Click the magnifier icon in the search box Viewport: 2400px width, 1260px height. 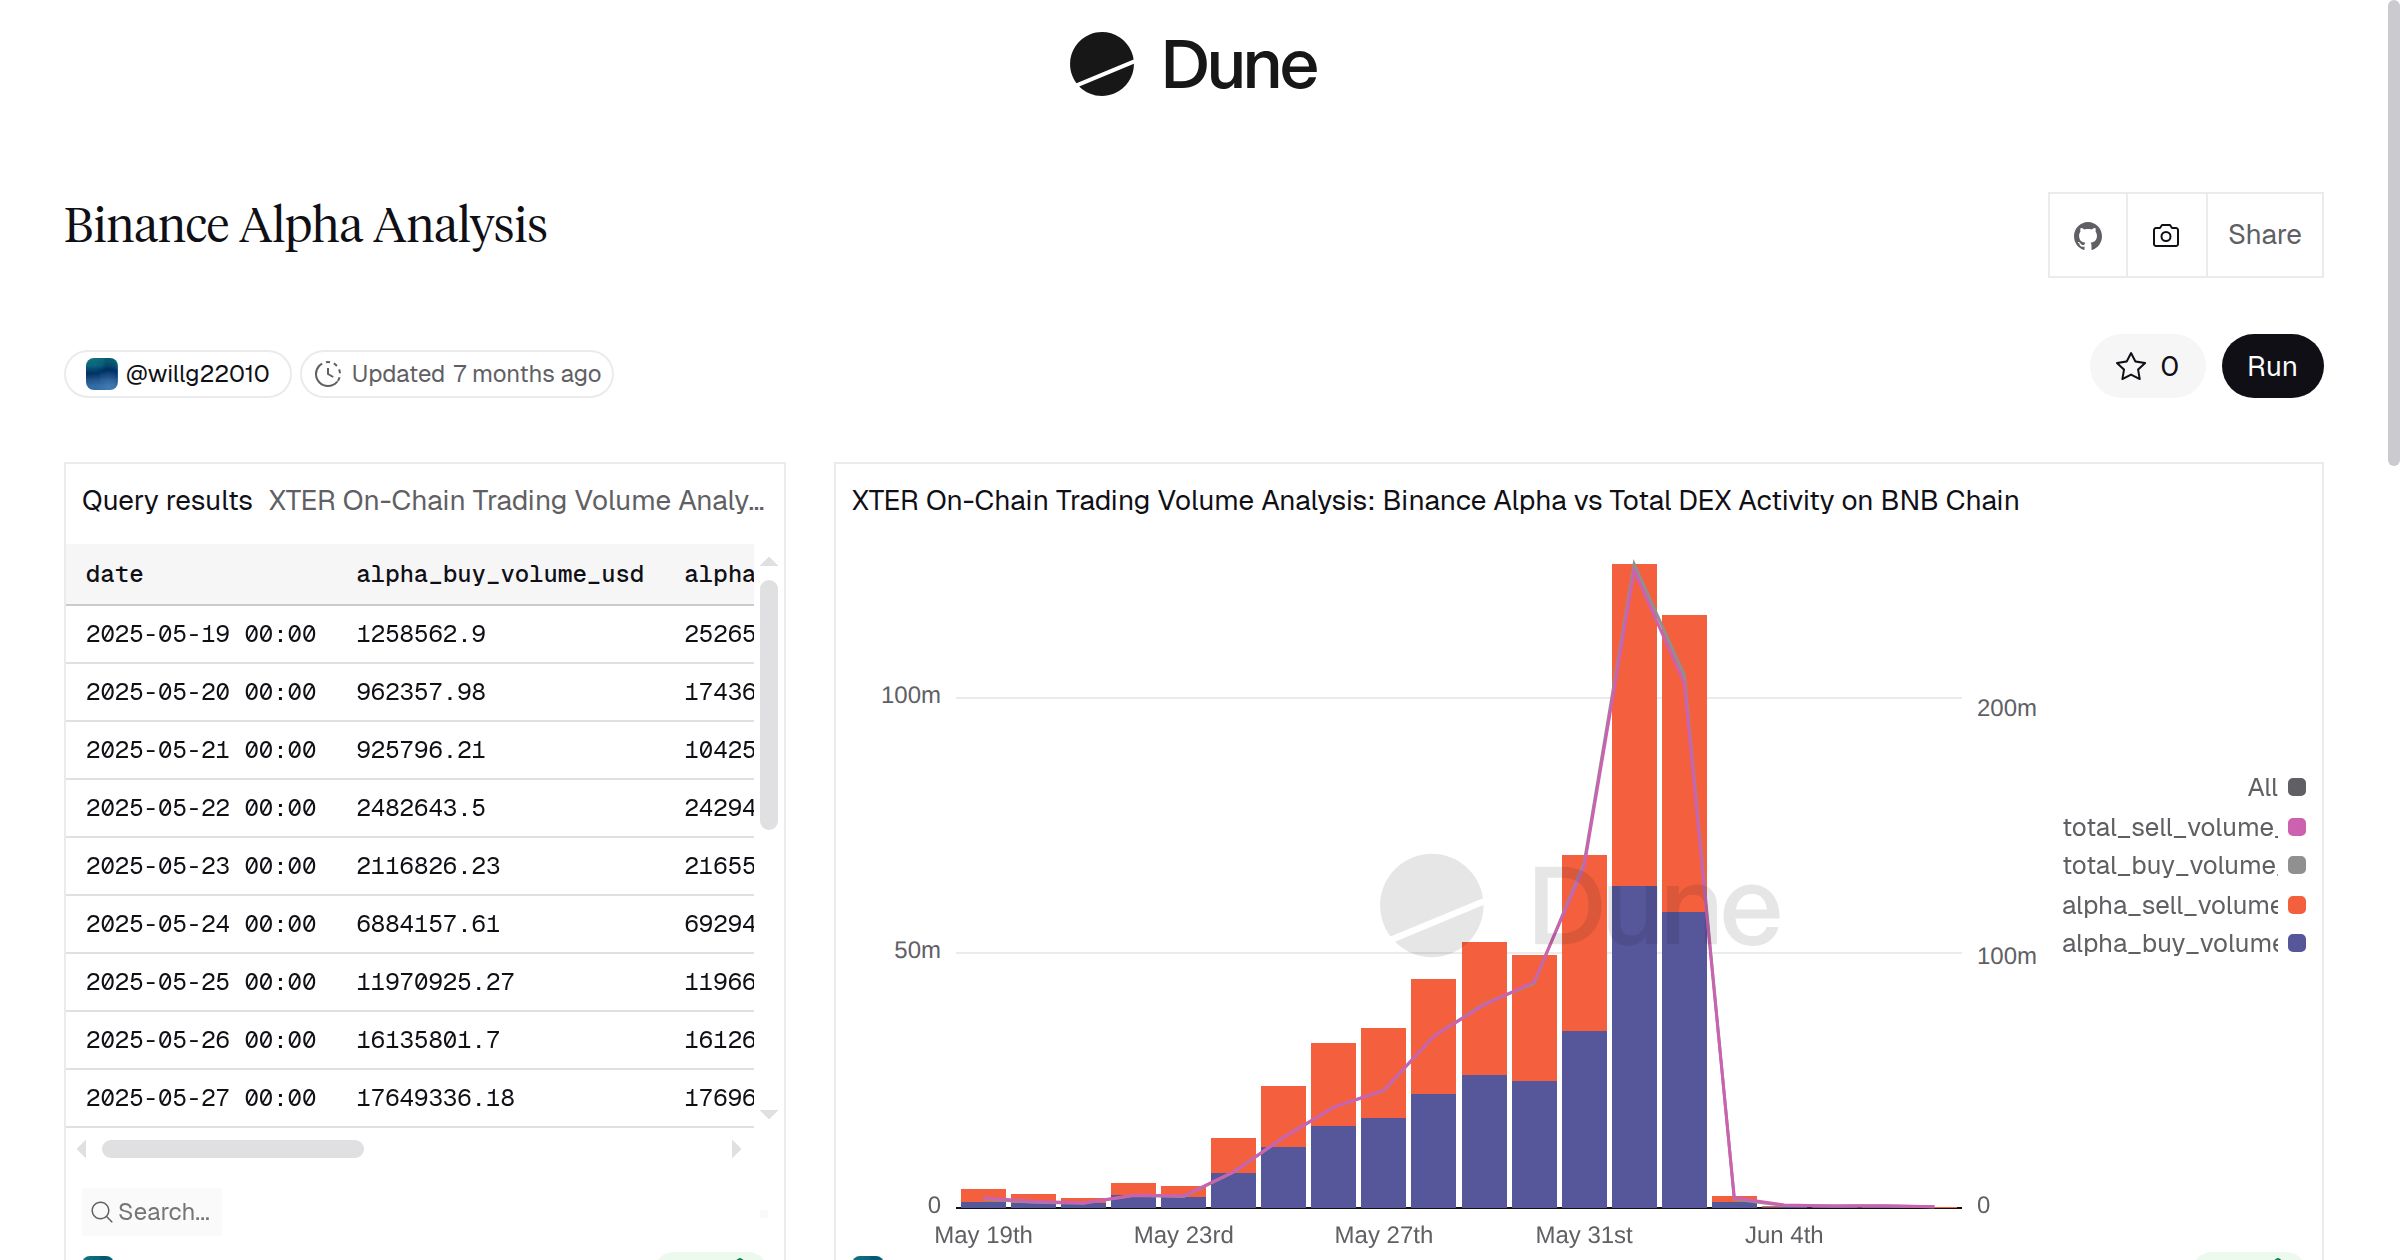point(100,1211)
